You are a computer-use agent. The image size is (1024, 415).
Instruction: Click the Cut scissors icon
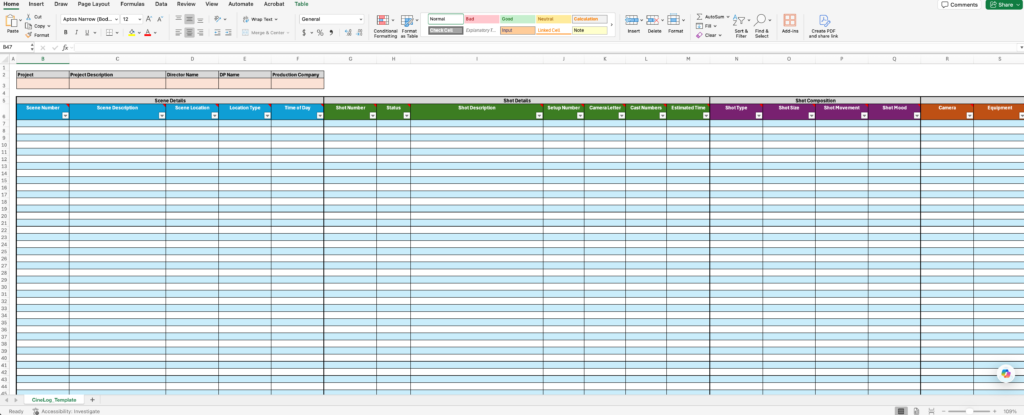29,17
